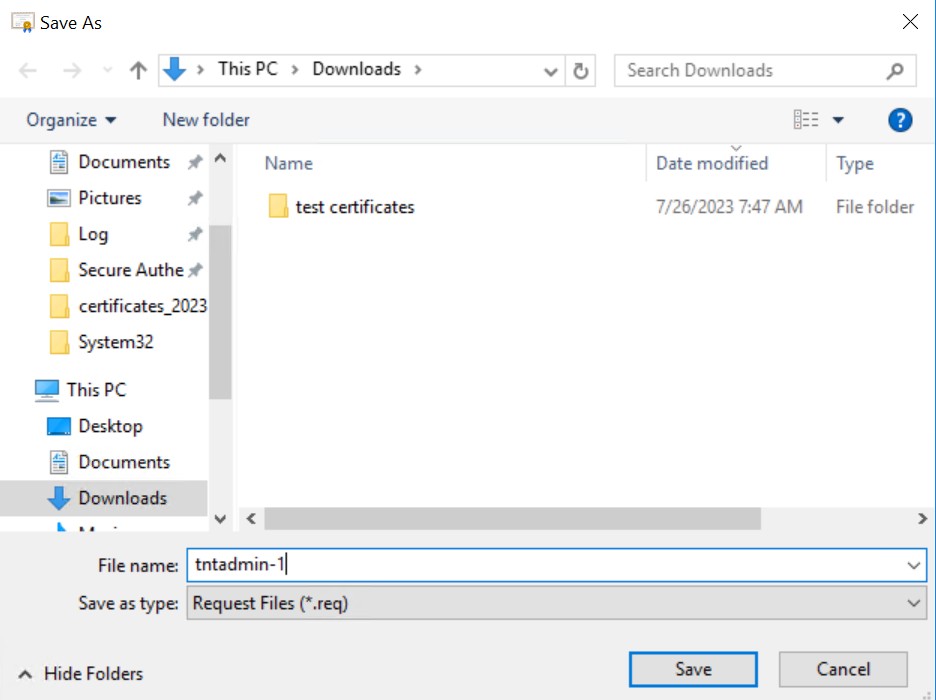Open the blue Help question mark icon

coord(900,120)
